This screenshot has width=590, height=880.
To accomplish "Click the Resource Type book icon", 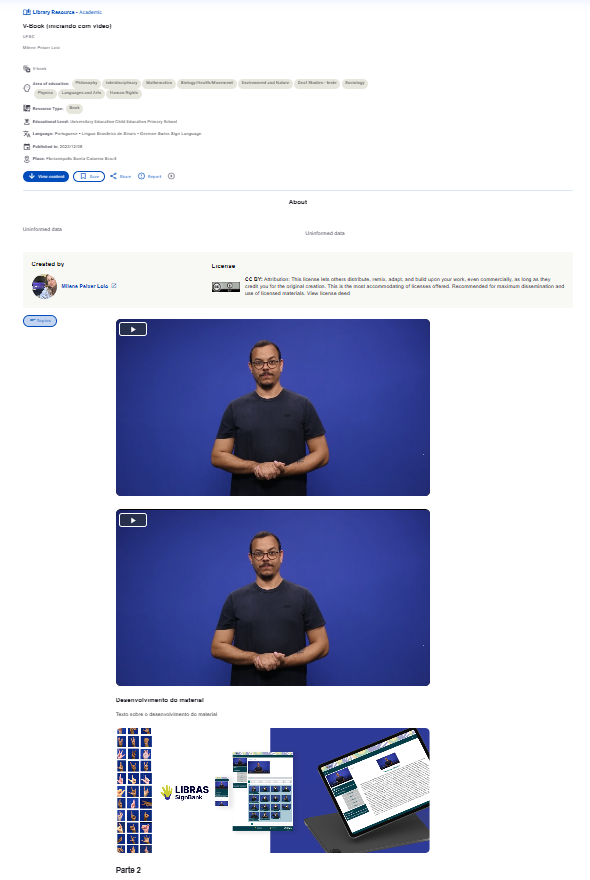I will (26, 108).
